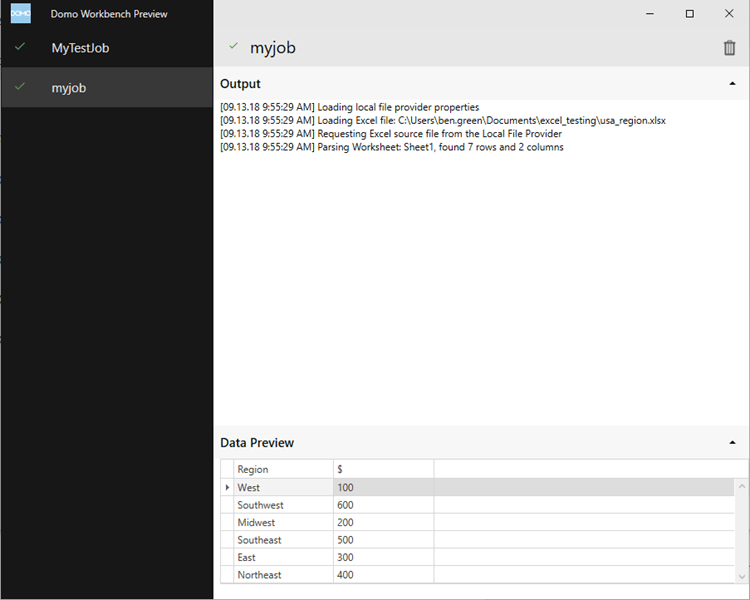Select the MyTestJob job in sidebar
This screenshot has height=600, width=750.
click(107, 47)
